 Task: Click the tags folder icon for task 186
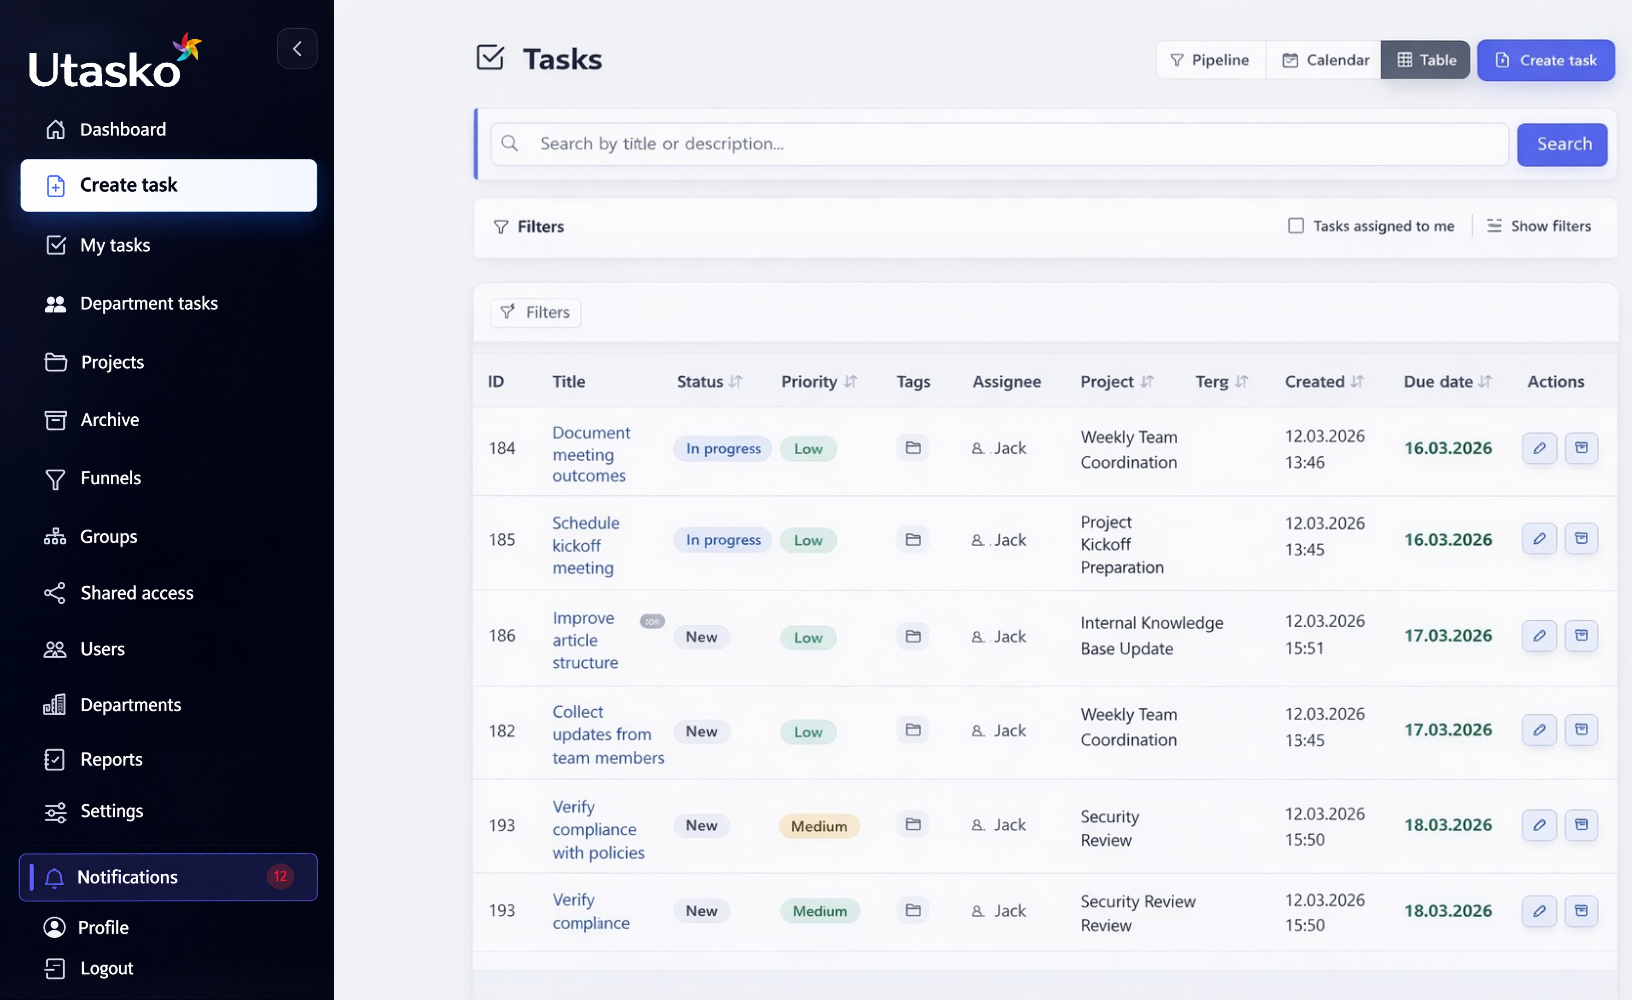[912, 636]
